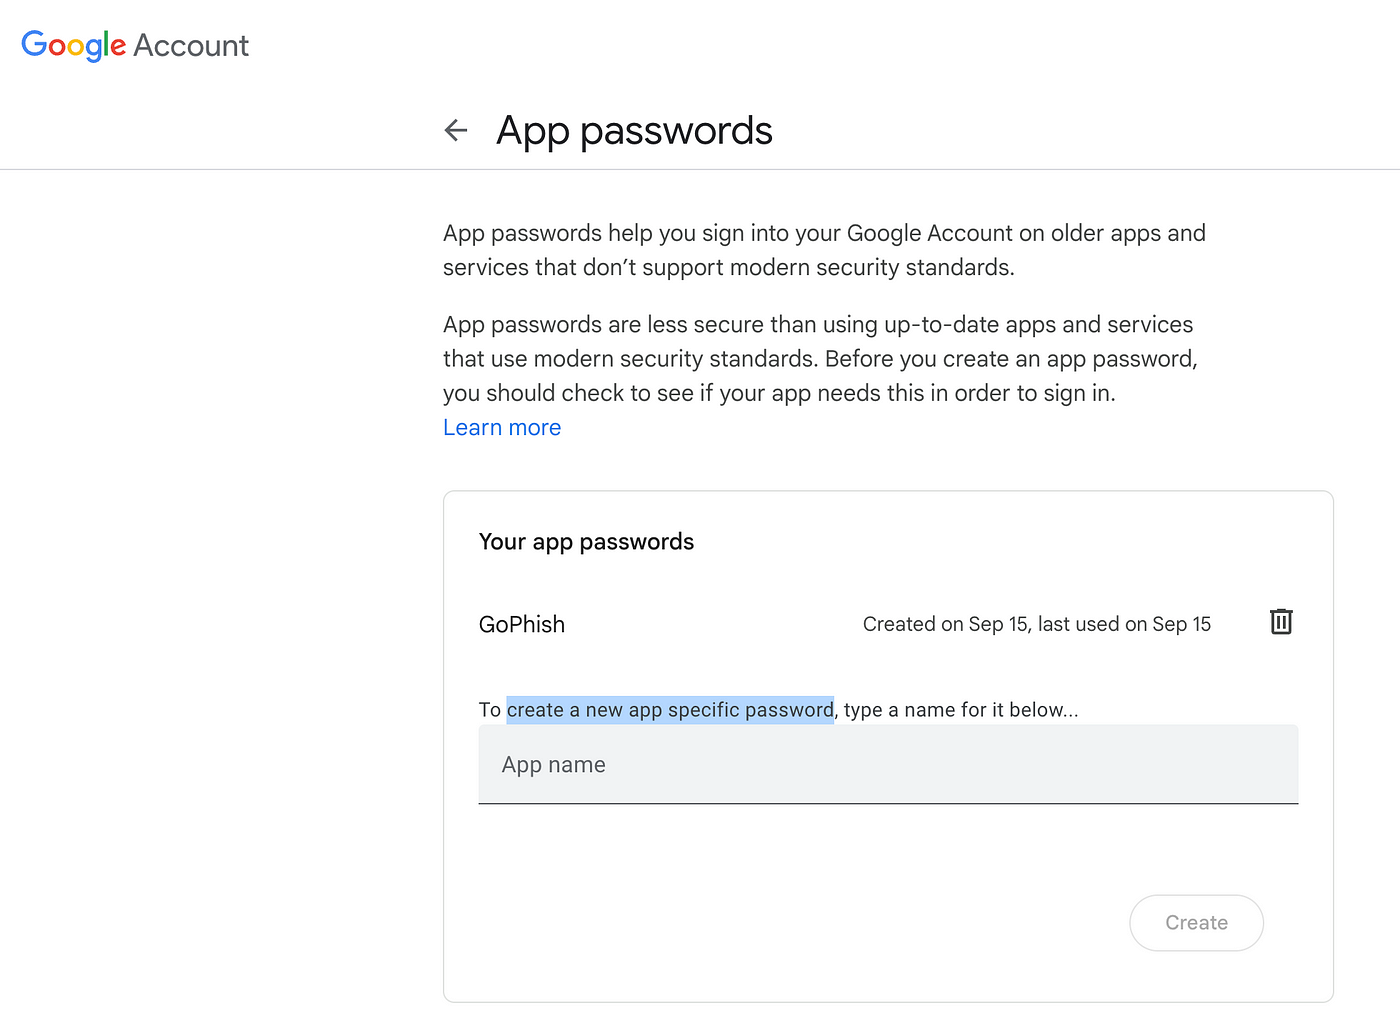Click the 'you should check to see' line
1400x1016 pixels.
(x=779, y=394)
